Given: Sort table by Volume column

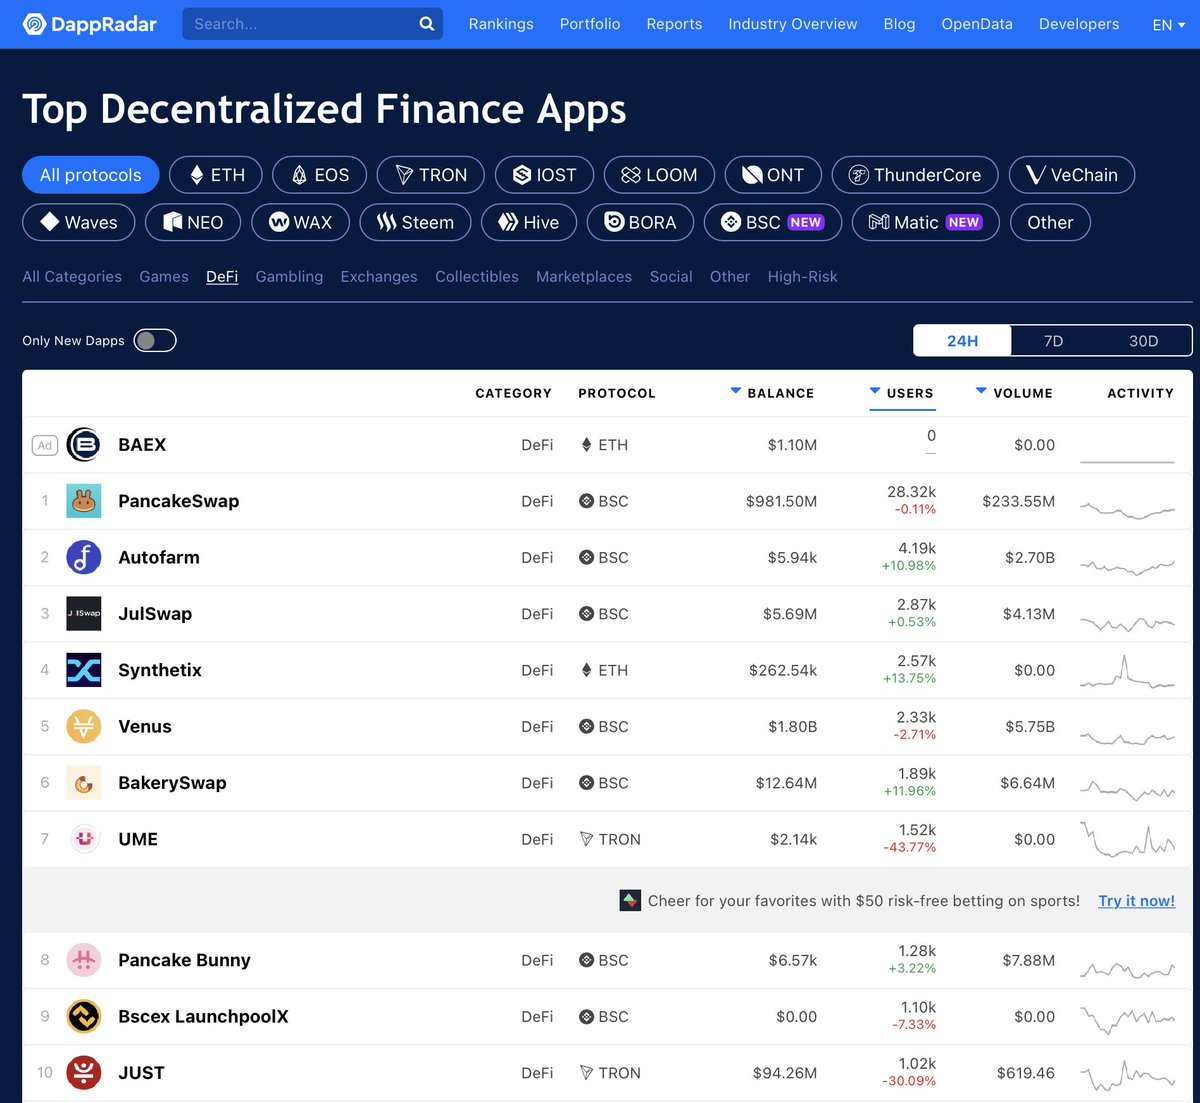Looking at the screenshot, I should pos(1014,393).
